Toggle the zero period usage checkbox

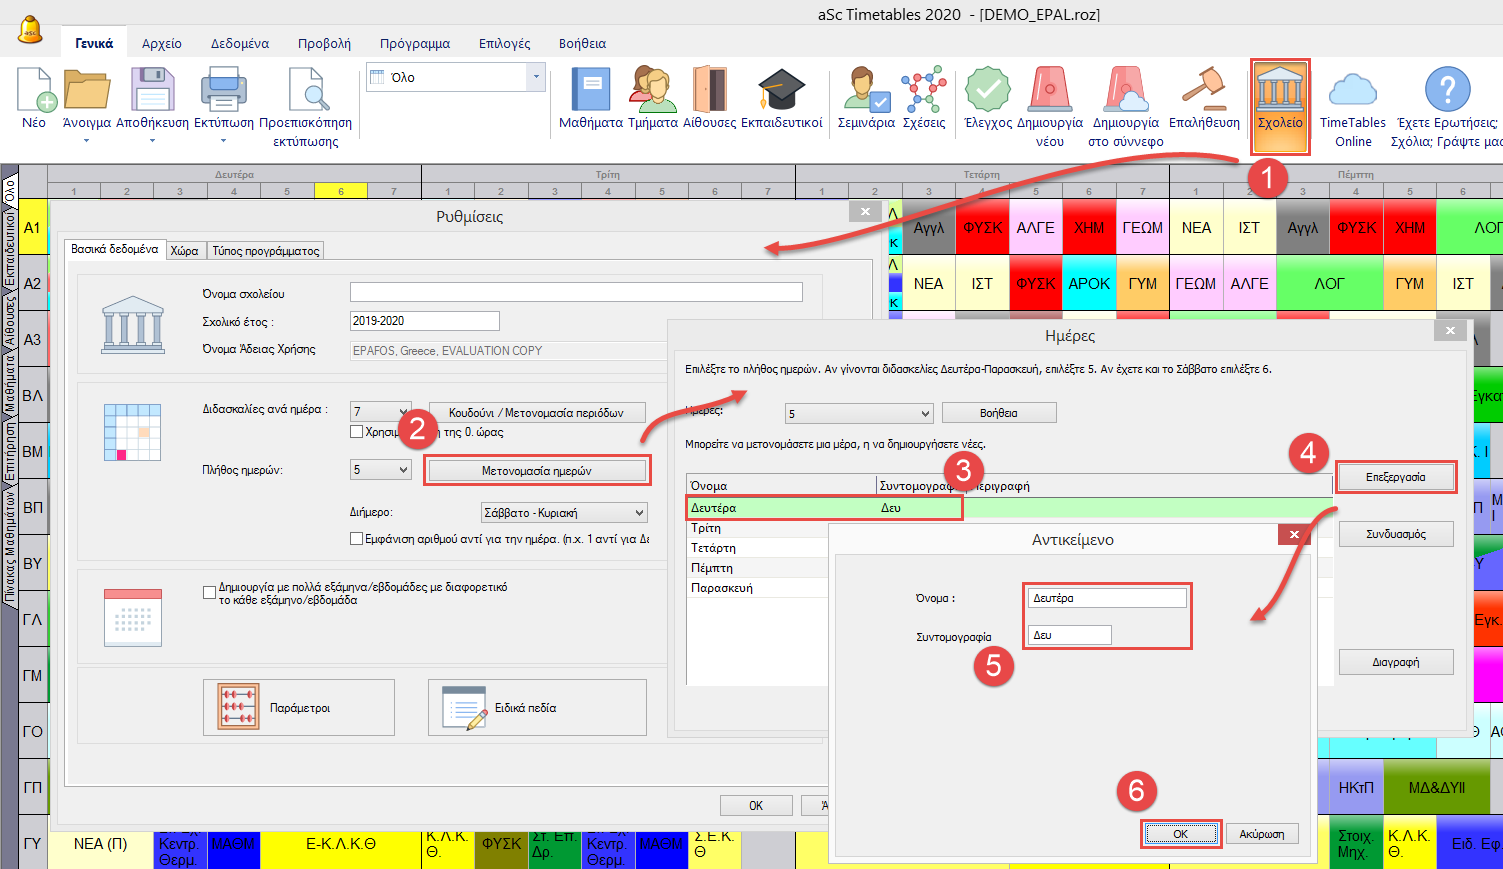356,432
